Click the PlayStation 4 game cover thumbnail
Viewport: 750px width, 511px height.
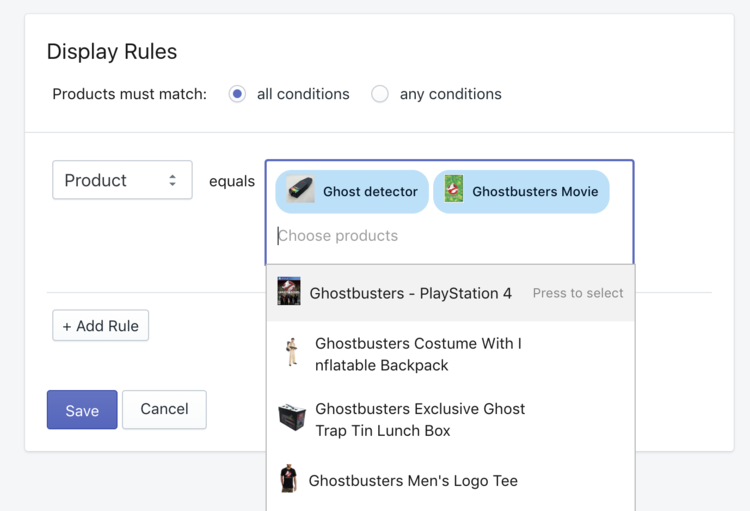coord(289,292)
